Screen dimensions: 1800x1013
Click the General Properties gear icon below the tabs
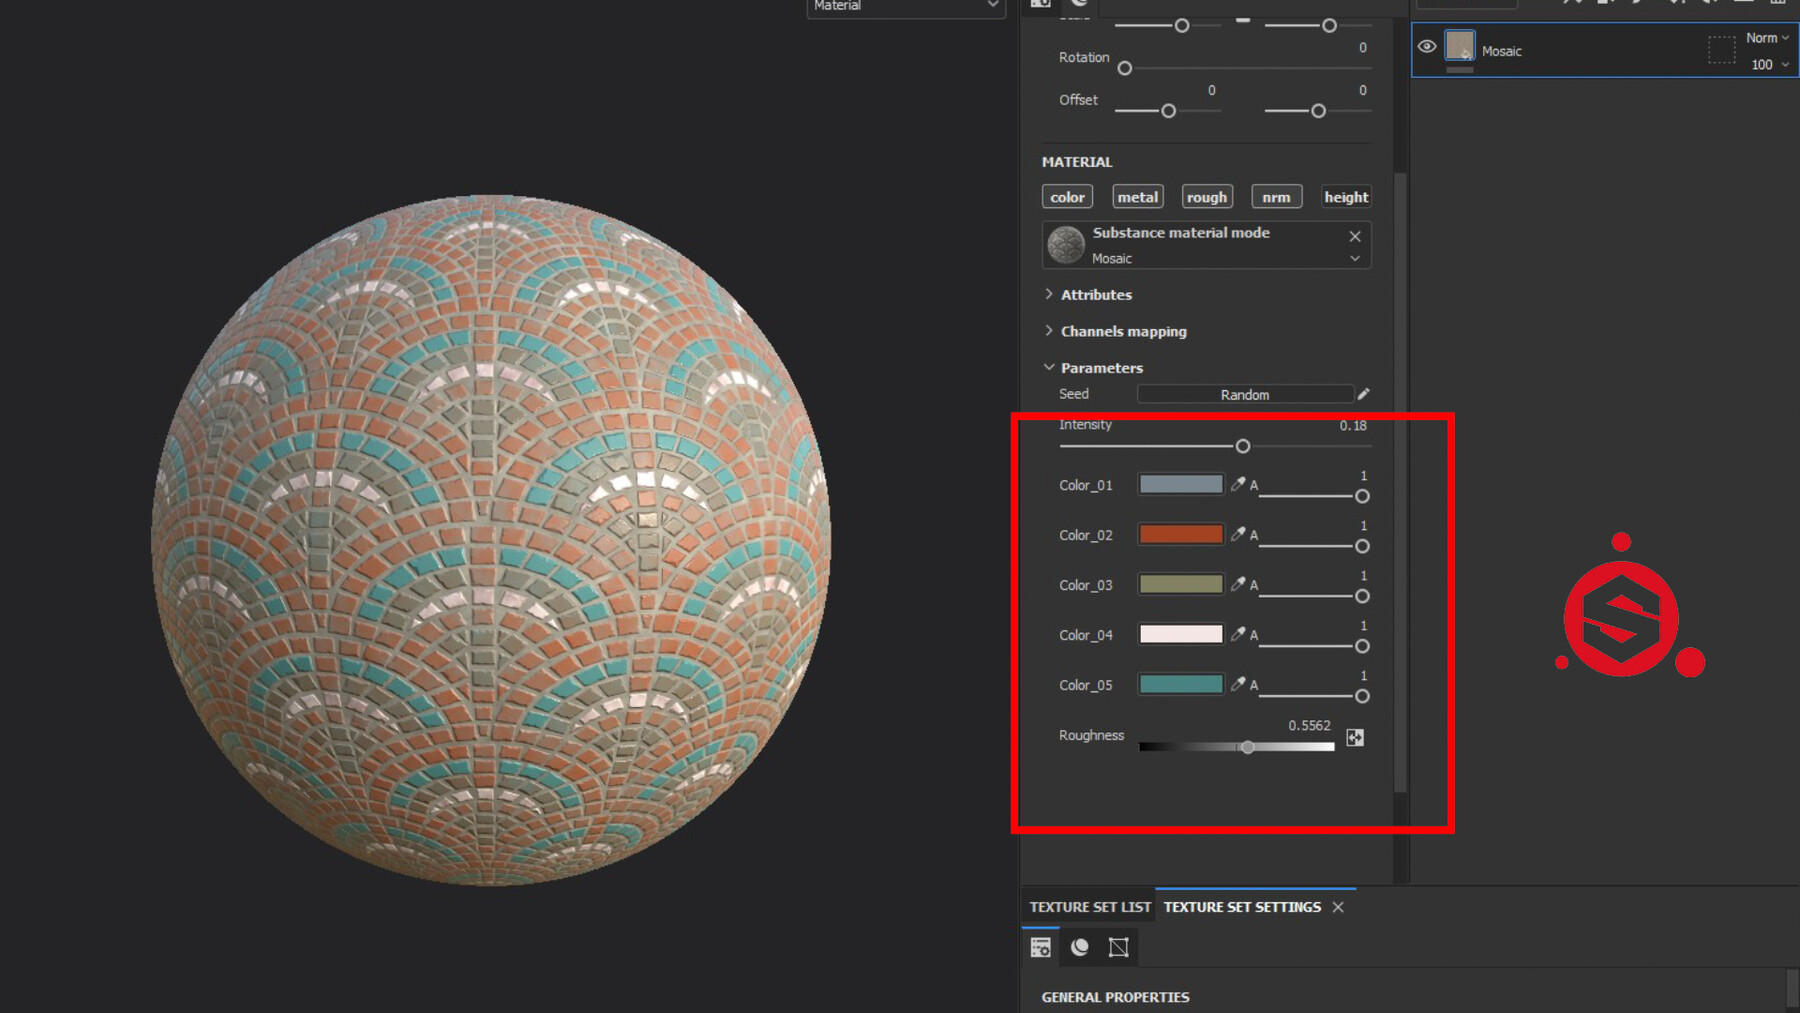1039,946
